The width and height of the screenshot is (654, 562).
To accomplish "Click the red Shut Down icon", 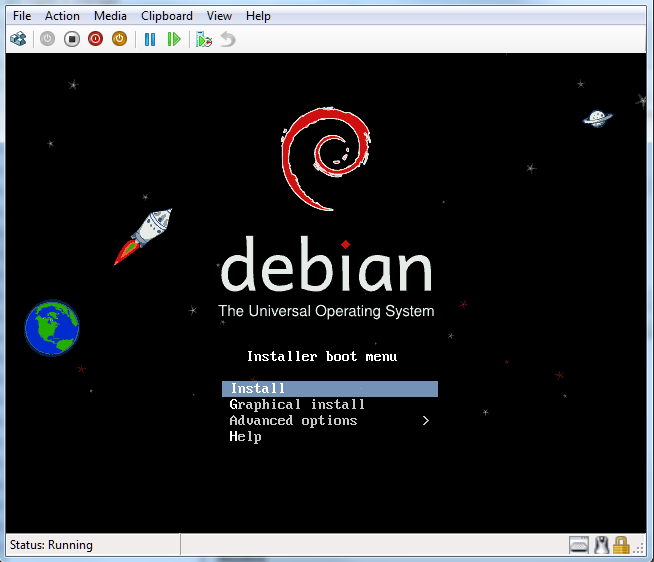I will (96, 39).
